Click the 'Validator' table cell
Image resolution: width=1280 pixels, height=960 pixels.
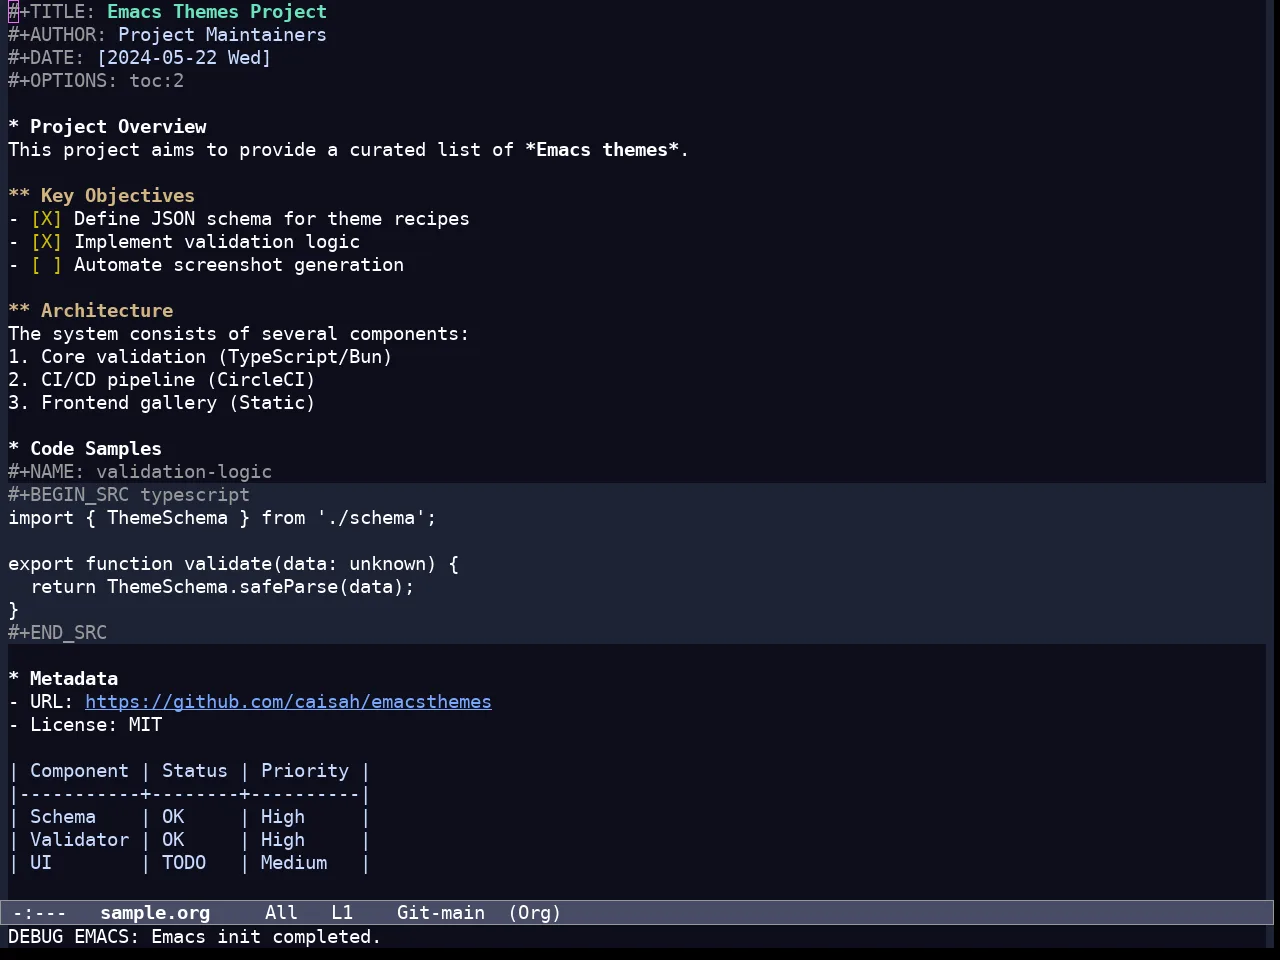[x=79, y=840]
